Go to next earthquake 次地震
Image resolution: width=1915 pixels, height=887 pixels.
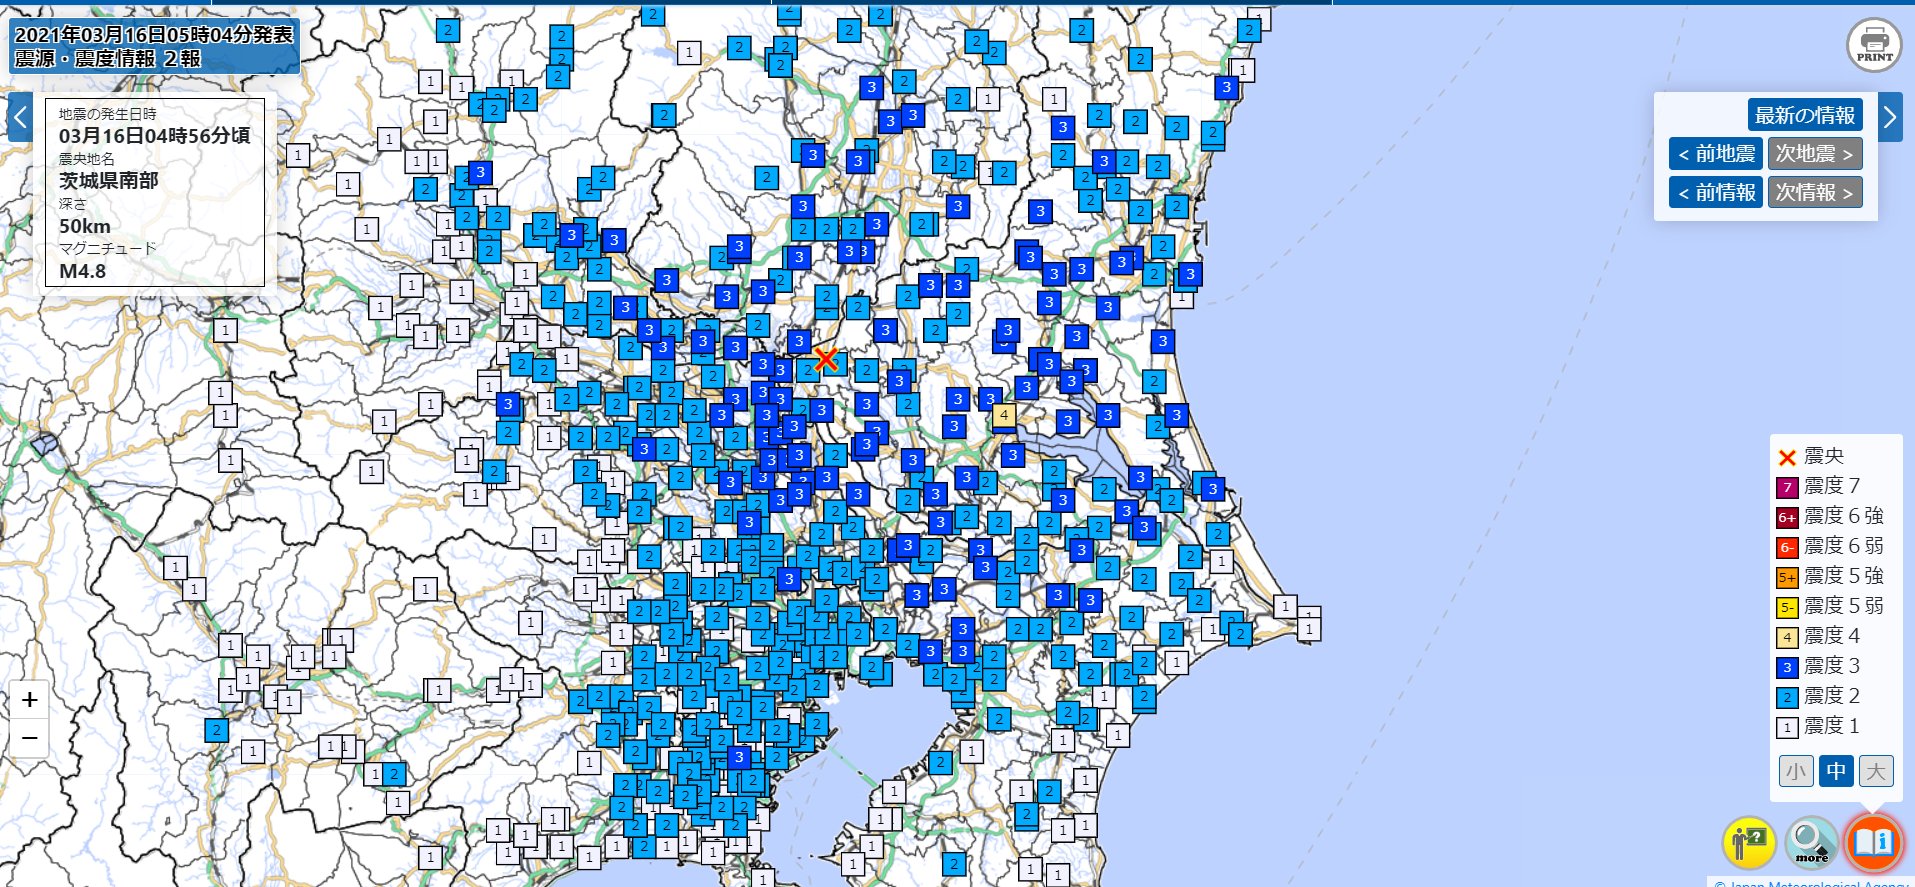tap(1815, 154)
